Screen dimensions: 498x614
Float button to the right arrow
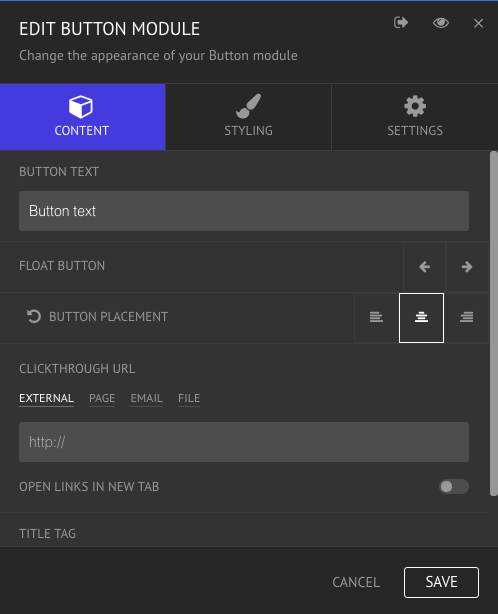point(467,267)
